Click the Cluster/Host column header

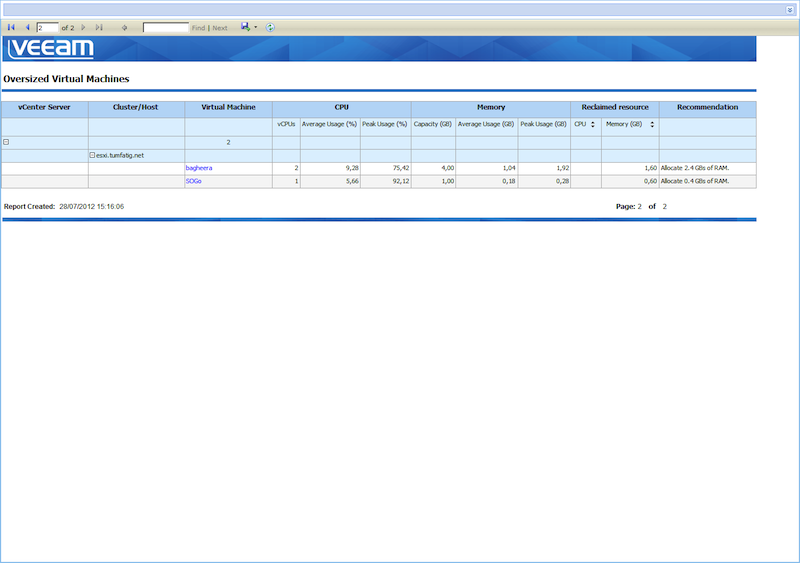click(135, 107)
